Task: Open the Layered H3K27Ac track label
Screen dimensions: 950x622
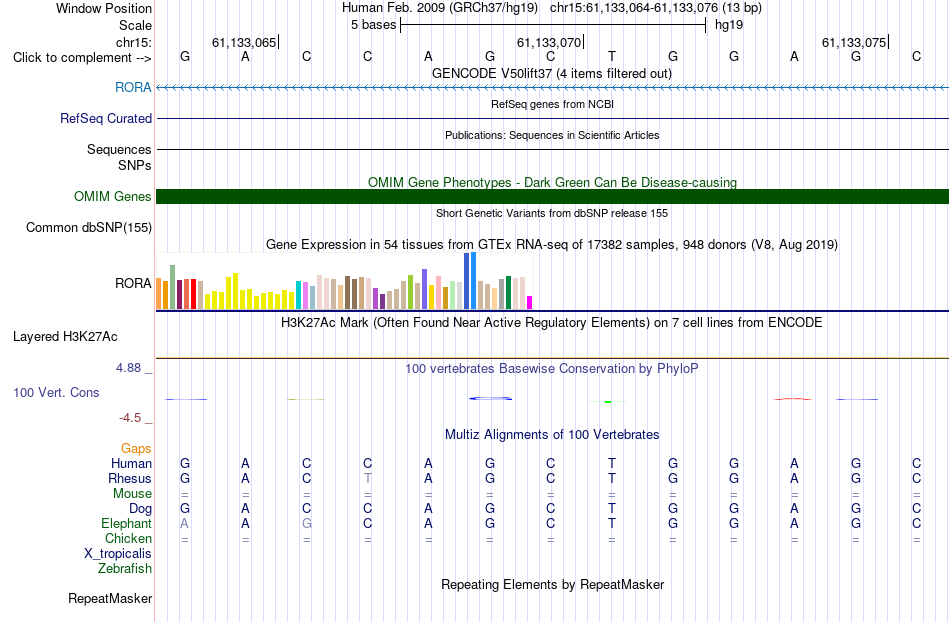Action: pyautogui.click(x=65, y=337)
